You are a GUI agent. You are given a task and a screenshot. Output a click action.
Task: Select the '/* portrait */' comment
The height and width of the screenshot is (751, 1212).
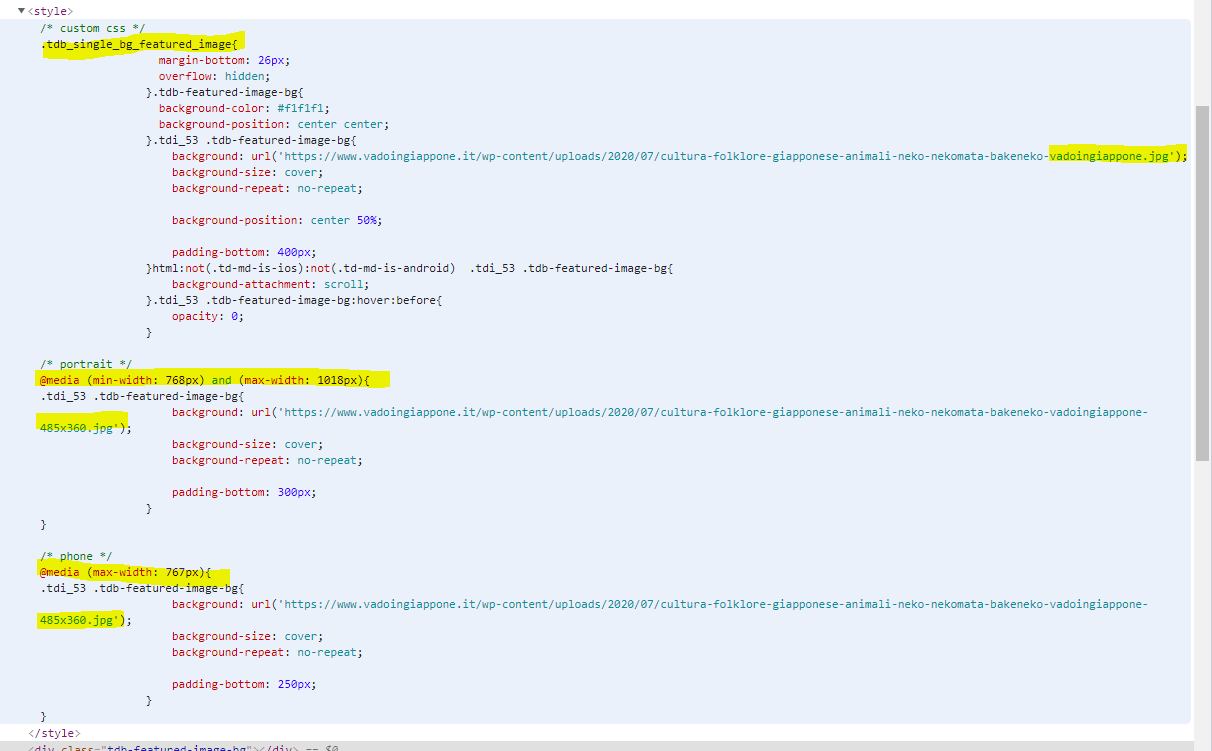(86, 364)
